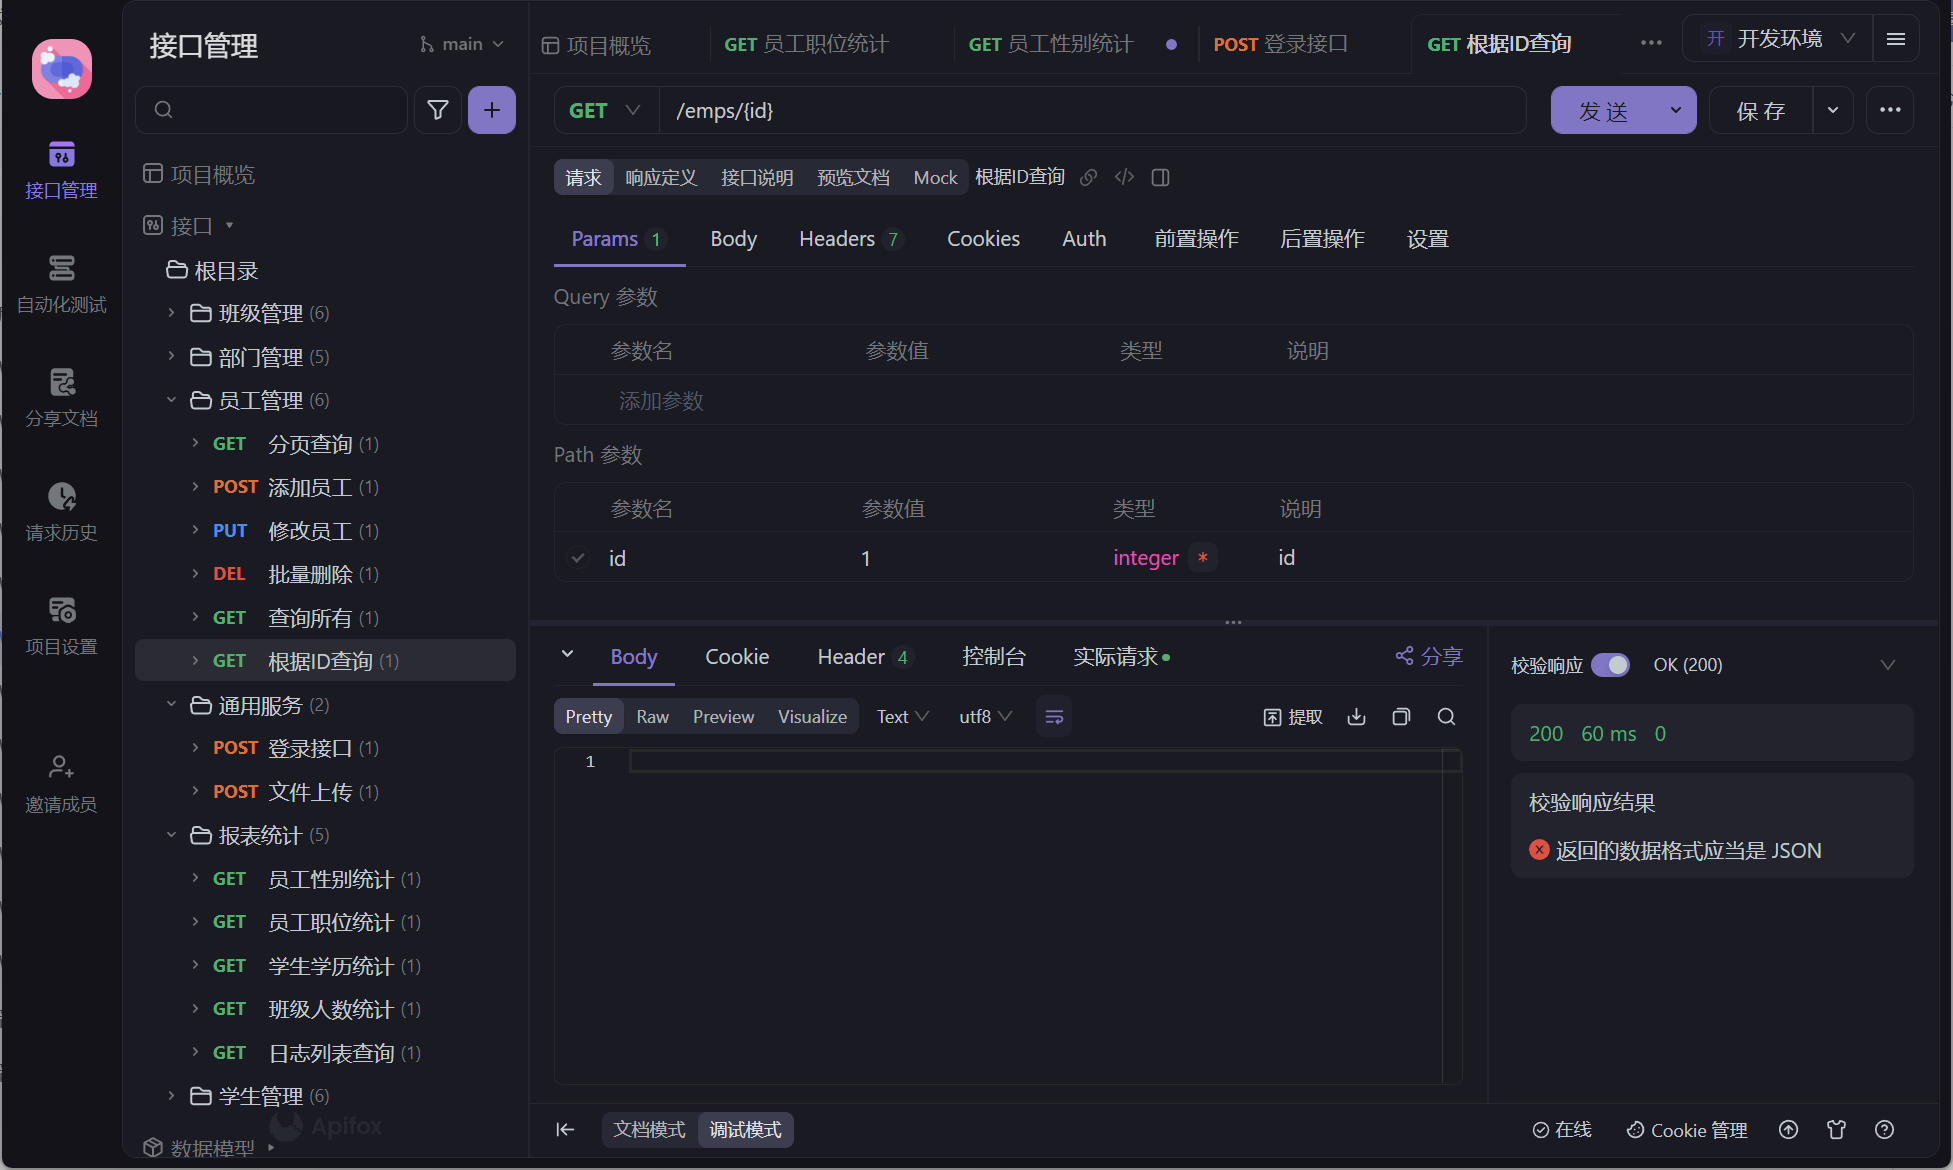Switch to the Headers request tab
The height and width of the screenshot is (1170, 1953).
point(837,239)
